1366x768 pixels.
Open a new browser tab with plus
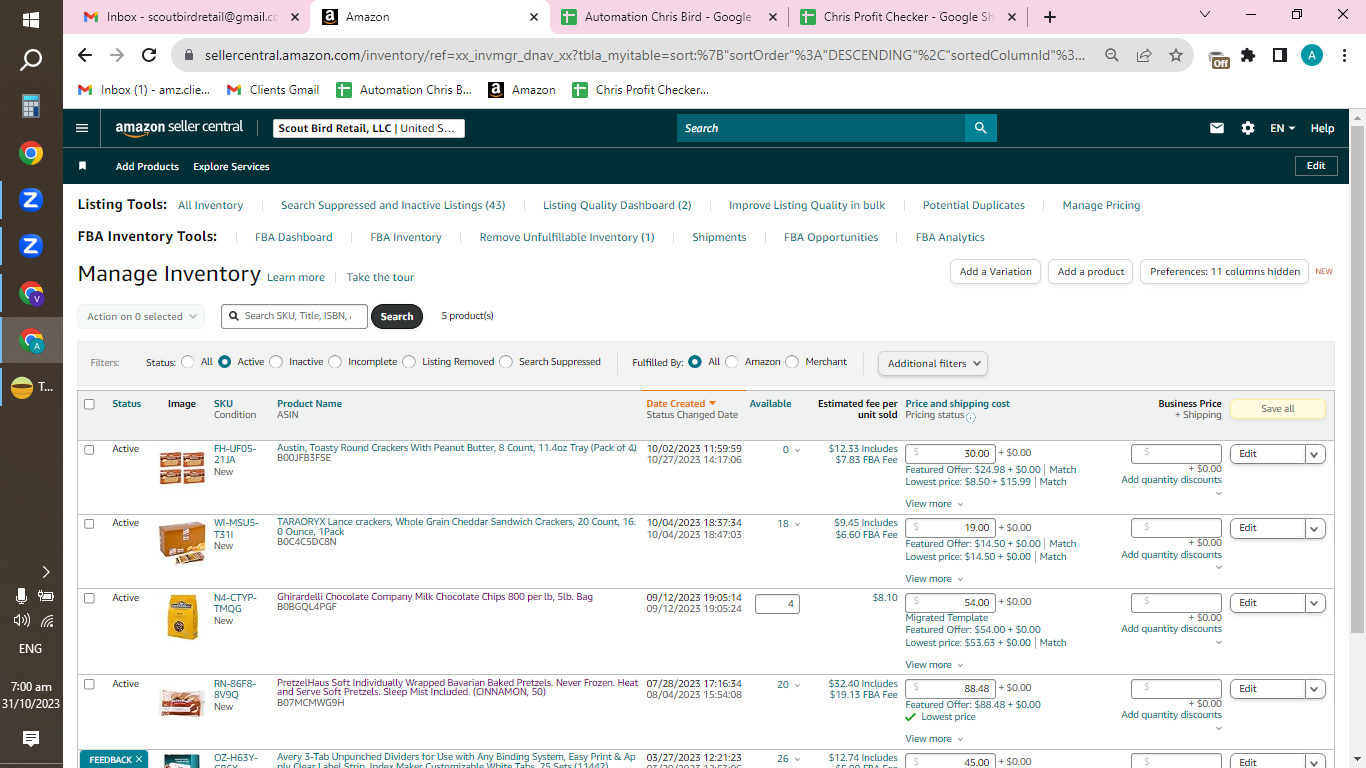click(x=1049, y=17)
